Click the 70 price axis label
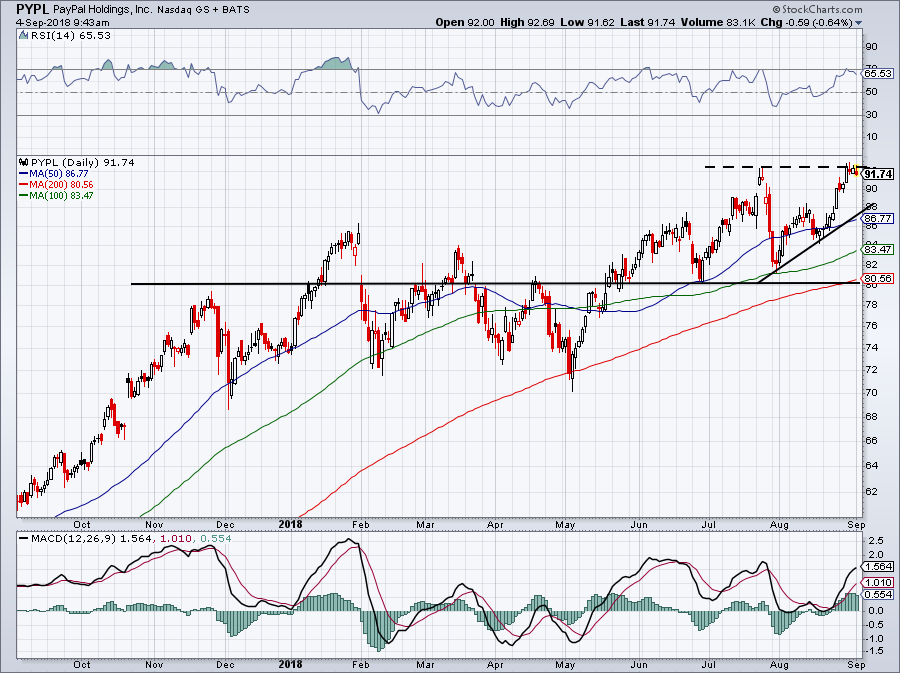Image resolution: width=900 pixels, height=673 pixels. tap(871, 392)
